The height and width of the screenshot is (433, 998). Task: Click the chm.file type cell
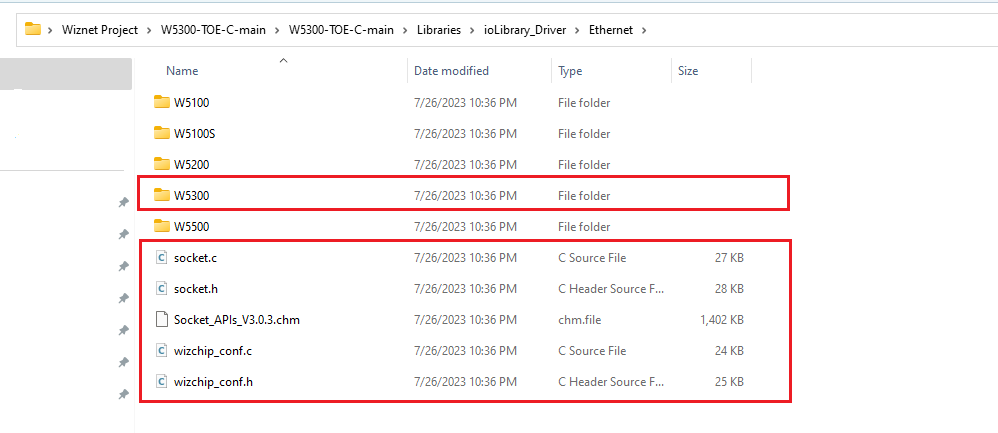[x=579, y=320]
